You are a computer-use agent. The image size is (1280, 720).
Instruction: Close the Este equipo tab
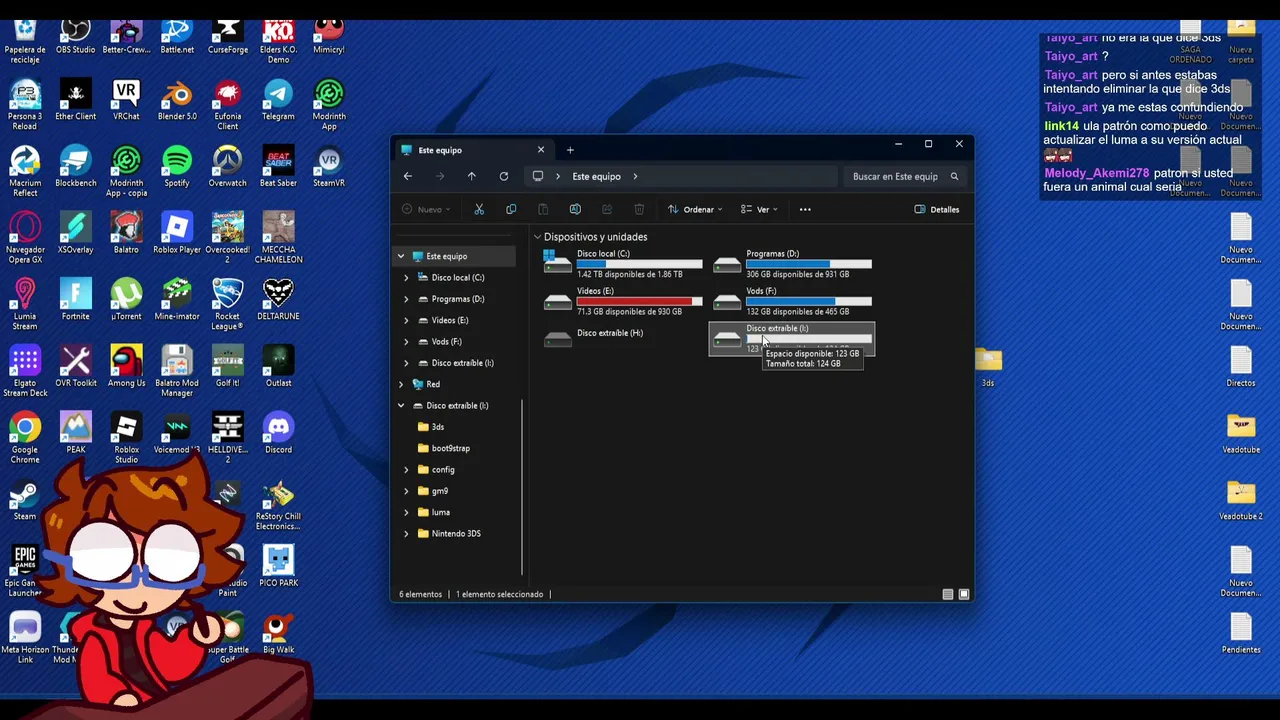pyautogui.click(x=541, y=150)
